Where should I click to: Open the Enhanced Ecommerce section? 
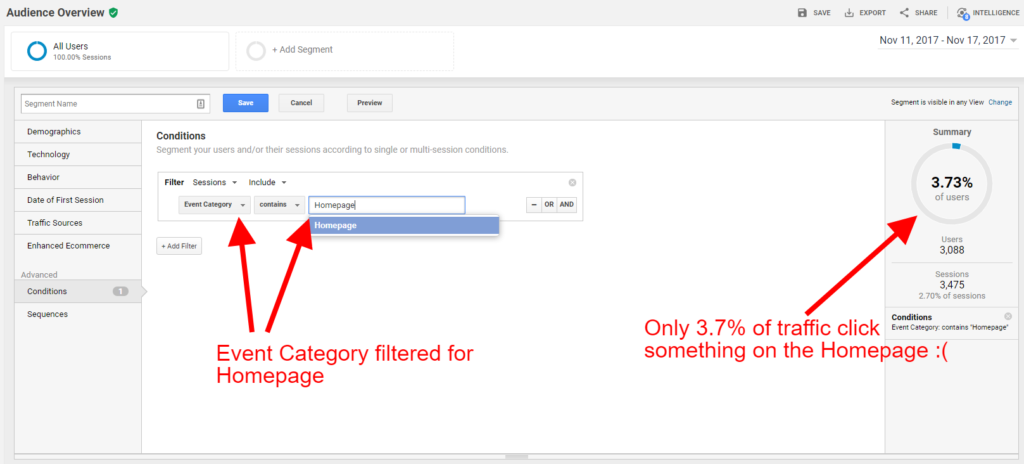pos(78,246)
